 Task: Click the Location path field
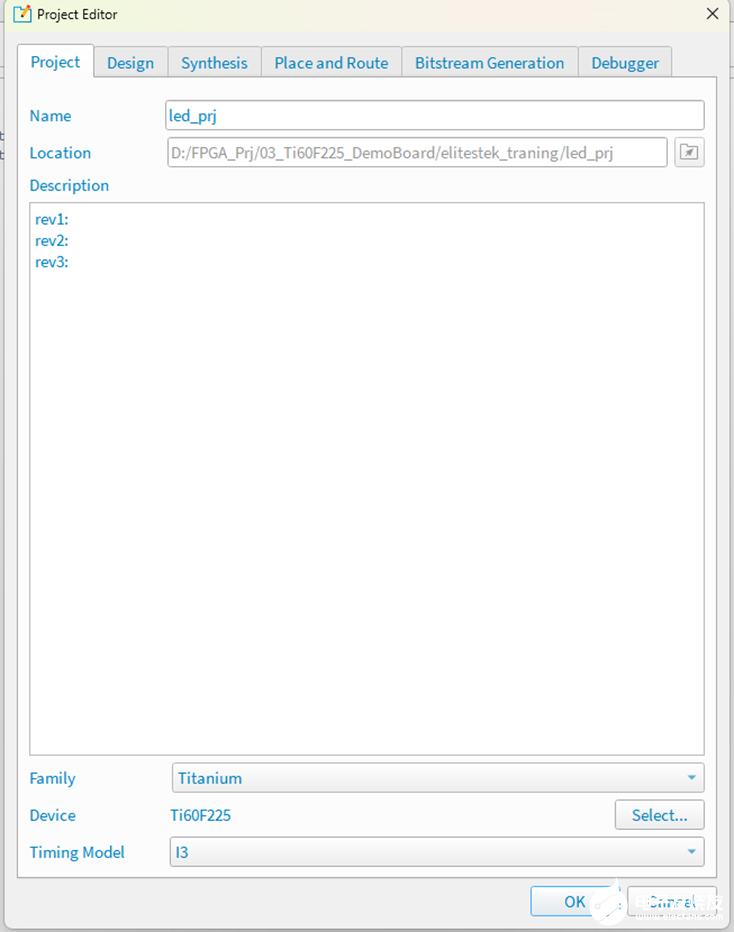point(417,153)
